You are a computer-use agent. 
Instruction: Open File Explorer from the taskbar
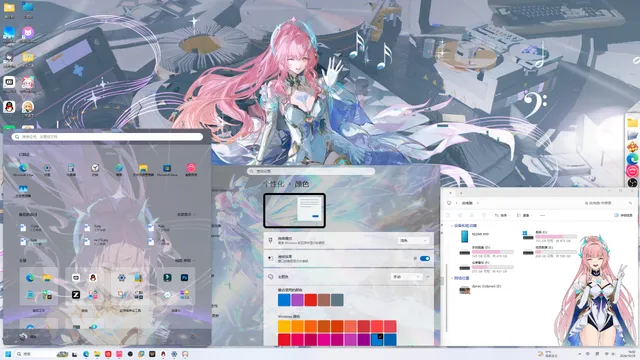[x=97, y=354]
